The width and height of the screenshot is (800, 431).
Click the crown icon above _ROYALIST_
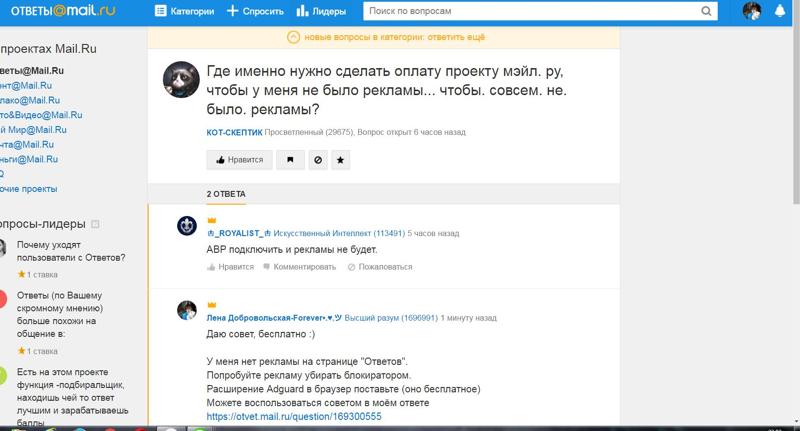pos(212,220)
